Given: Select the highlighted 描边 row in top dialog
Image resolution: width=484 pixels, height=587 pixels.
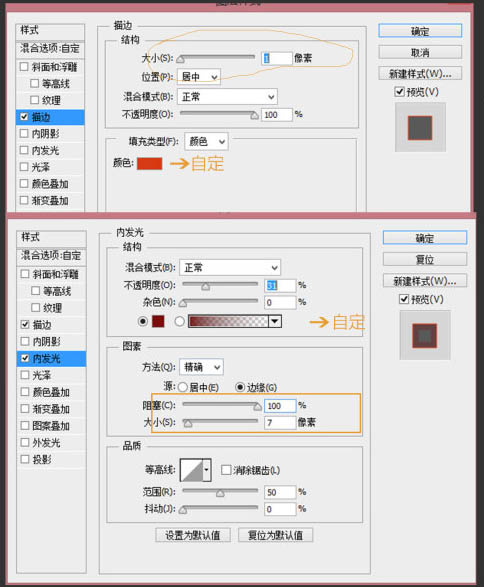Looking at the screenshot, I should coord(50,117).
